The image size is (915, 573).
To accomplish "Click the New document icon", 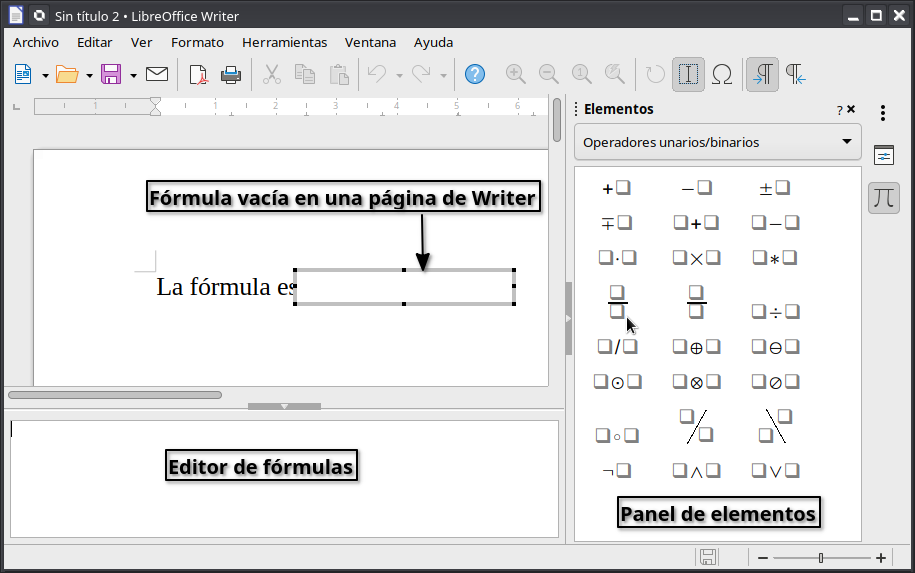I will [x=23, y=75].
